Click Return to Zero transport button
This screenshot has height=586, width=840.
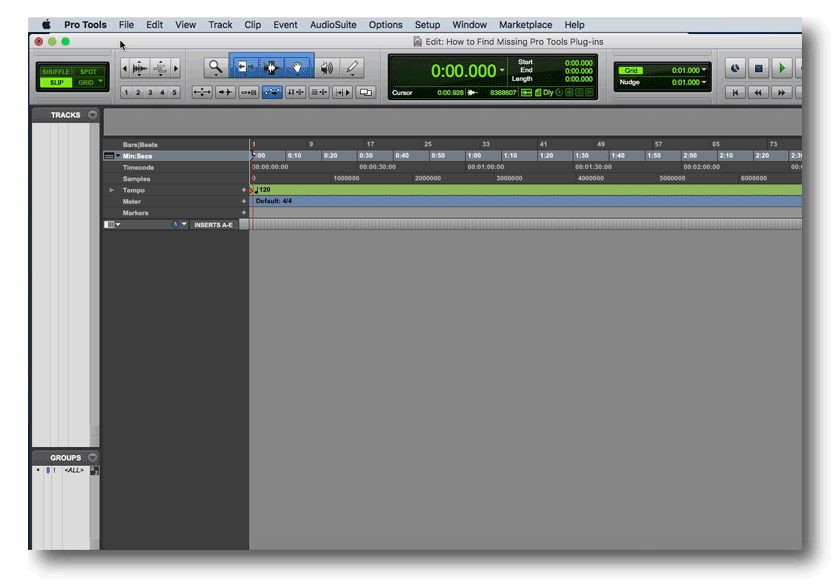click(x=735, y=92)
